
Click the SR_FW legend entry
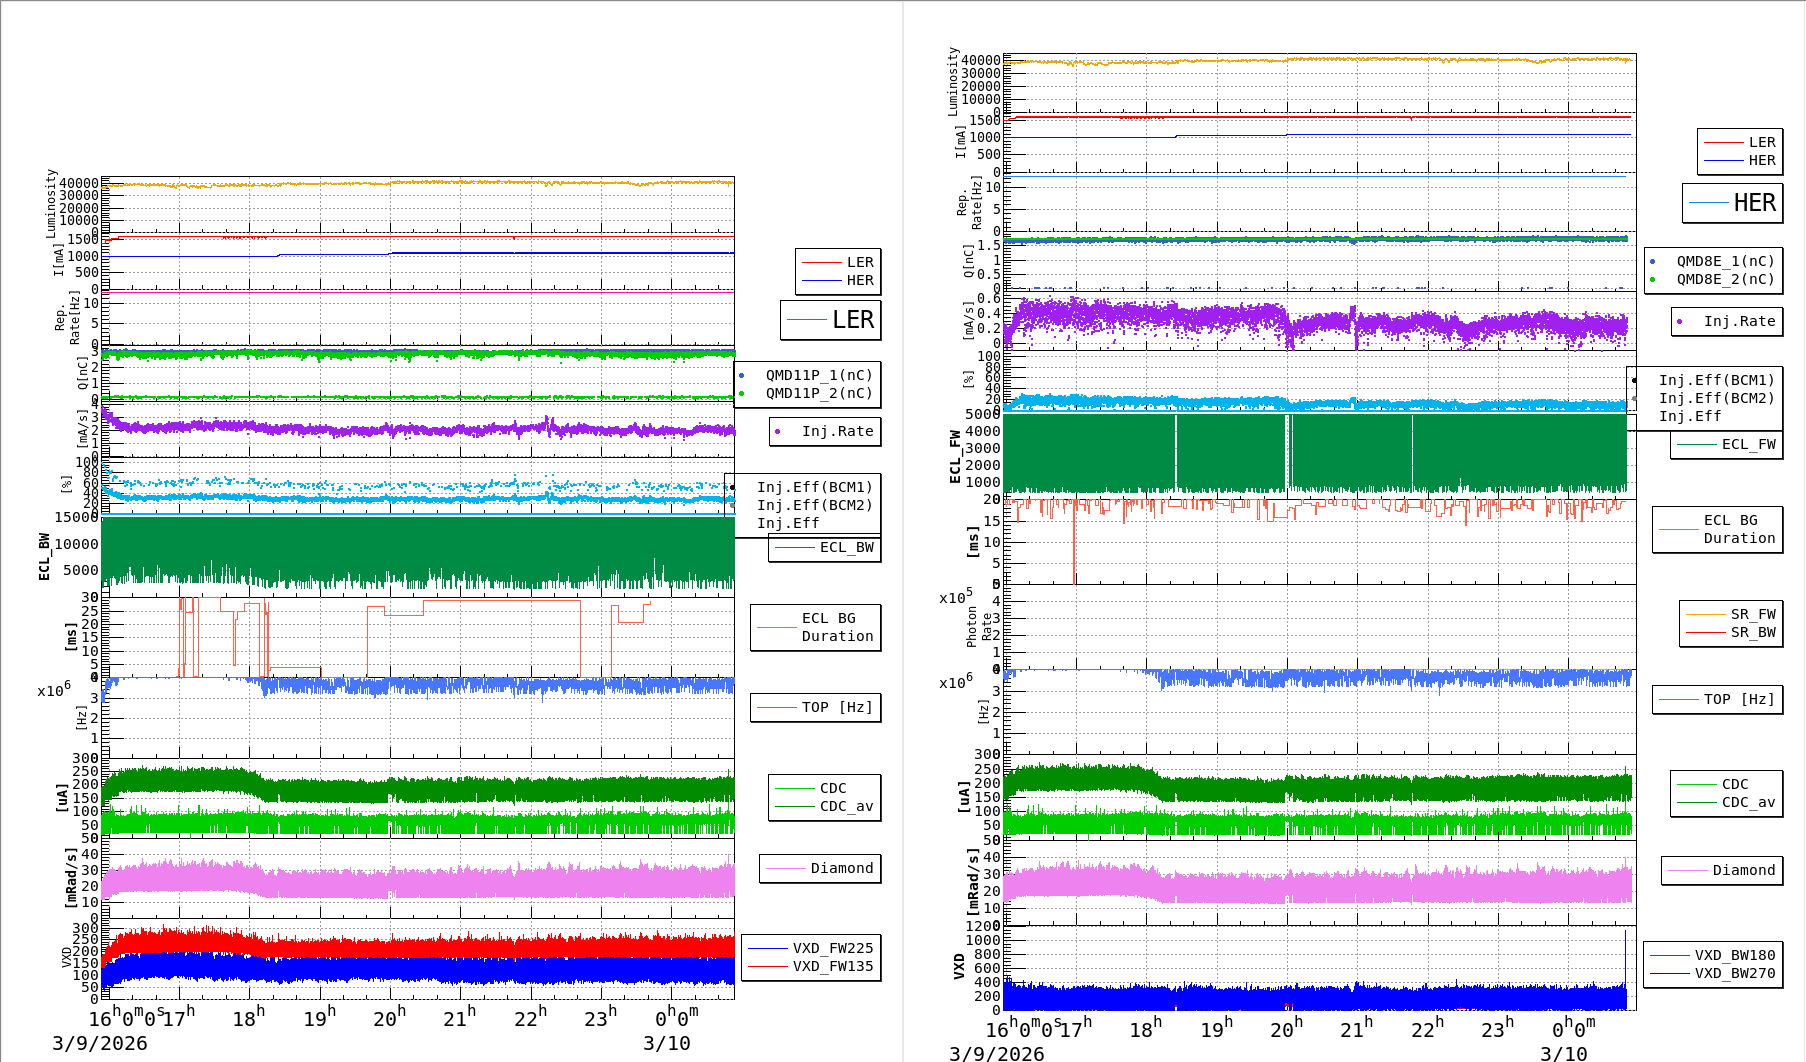coord(1752,614)
